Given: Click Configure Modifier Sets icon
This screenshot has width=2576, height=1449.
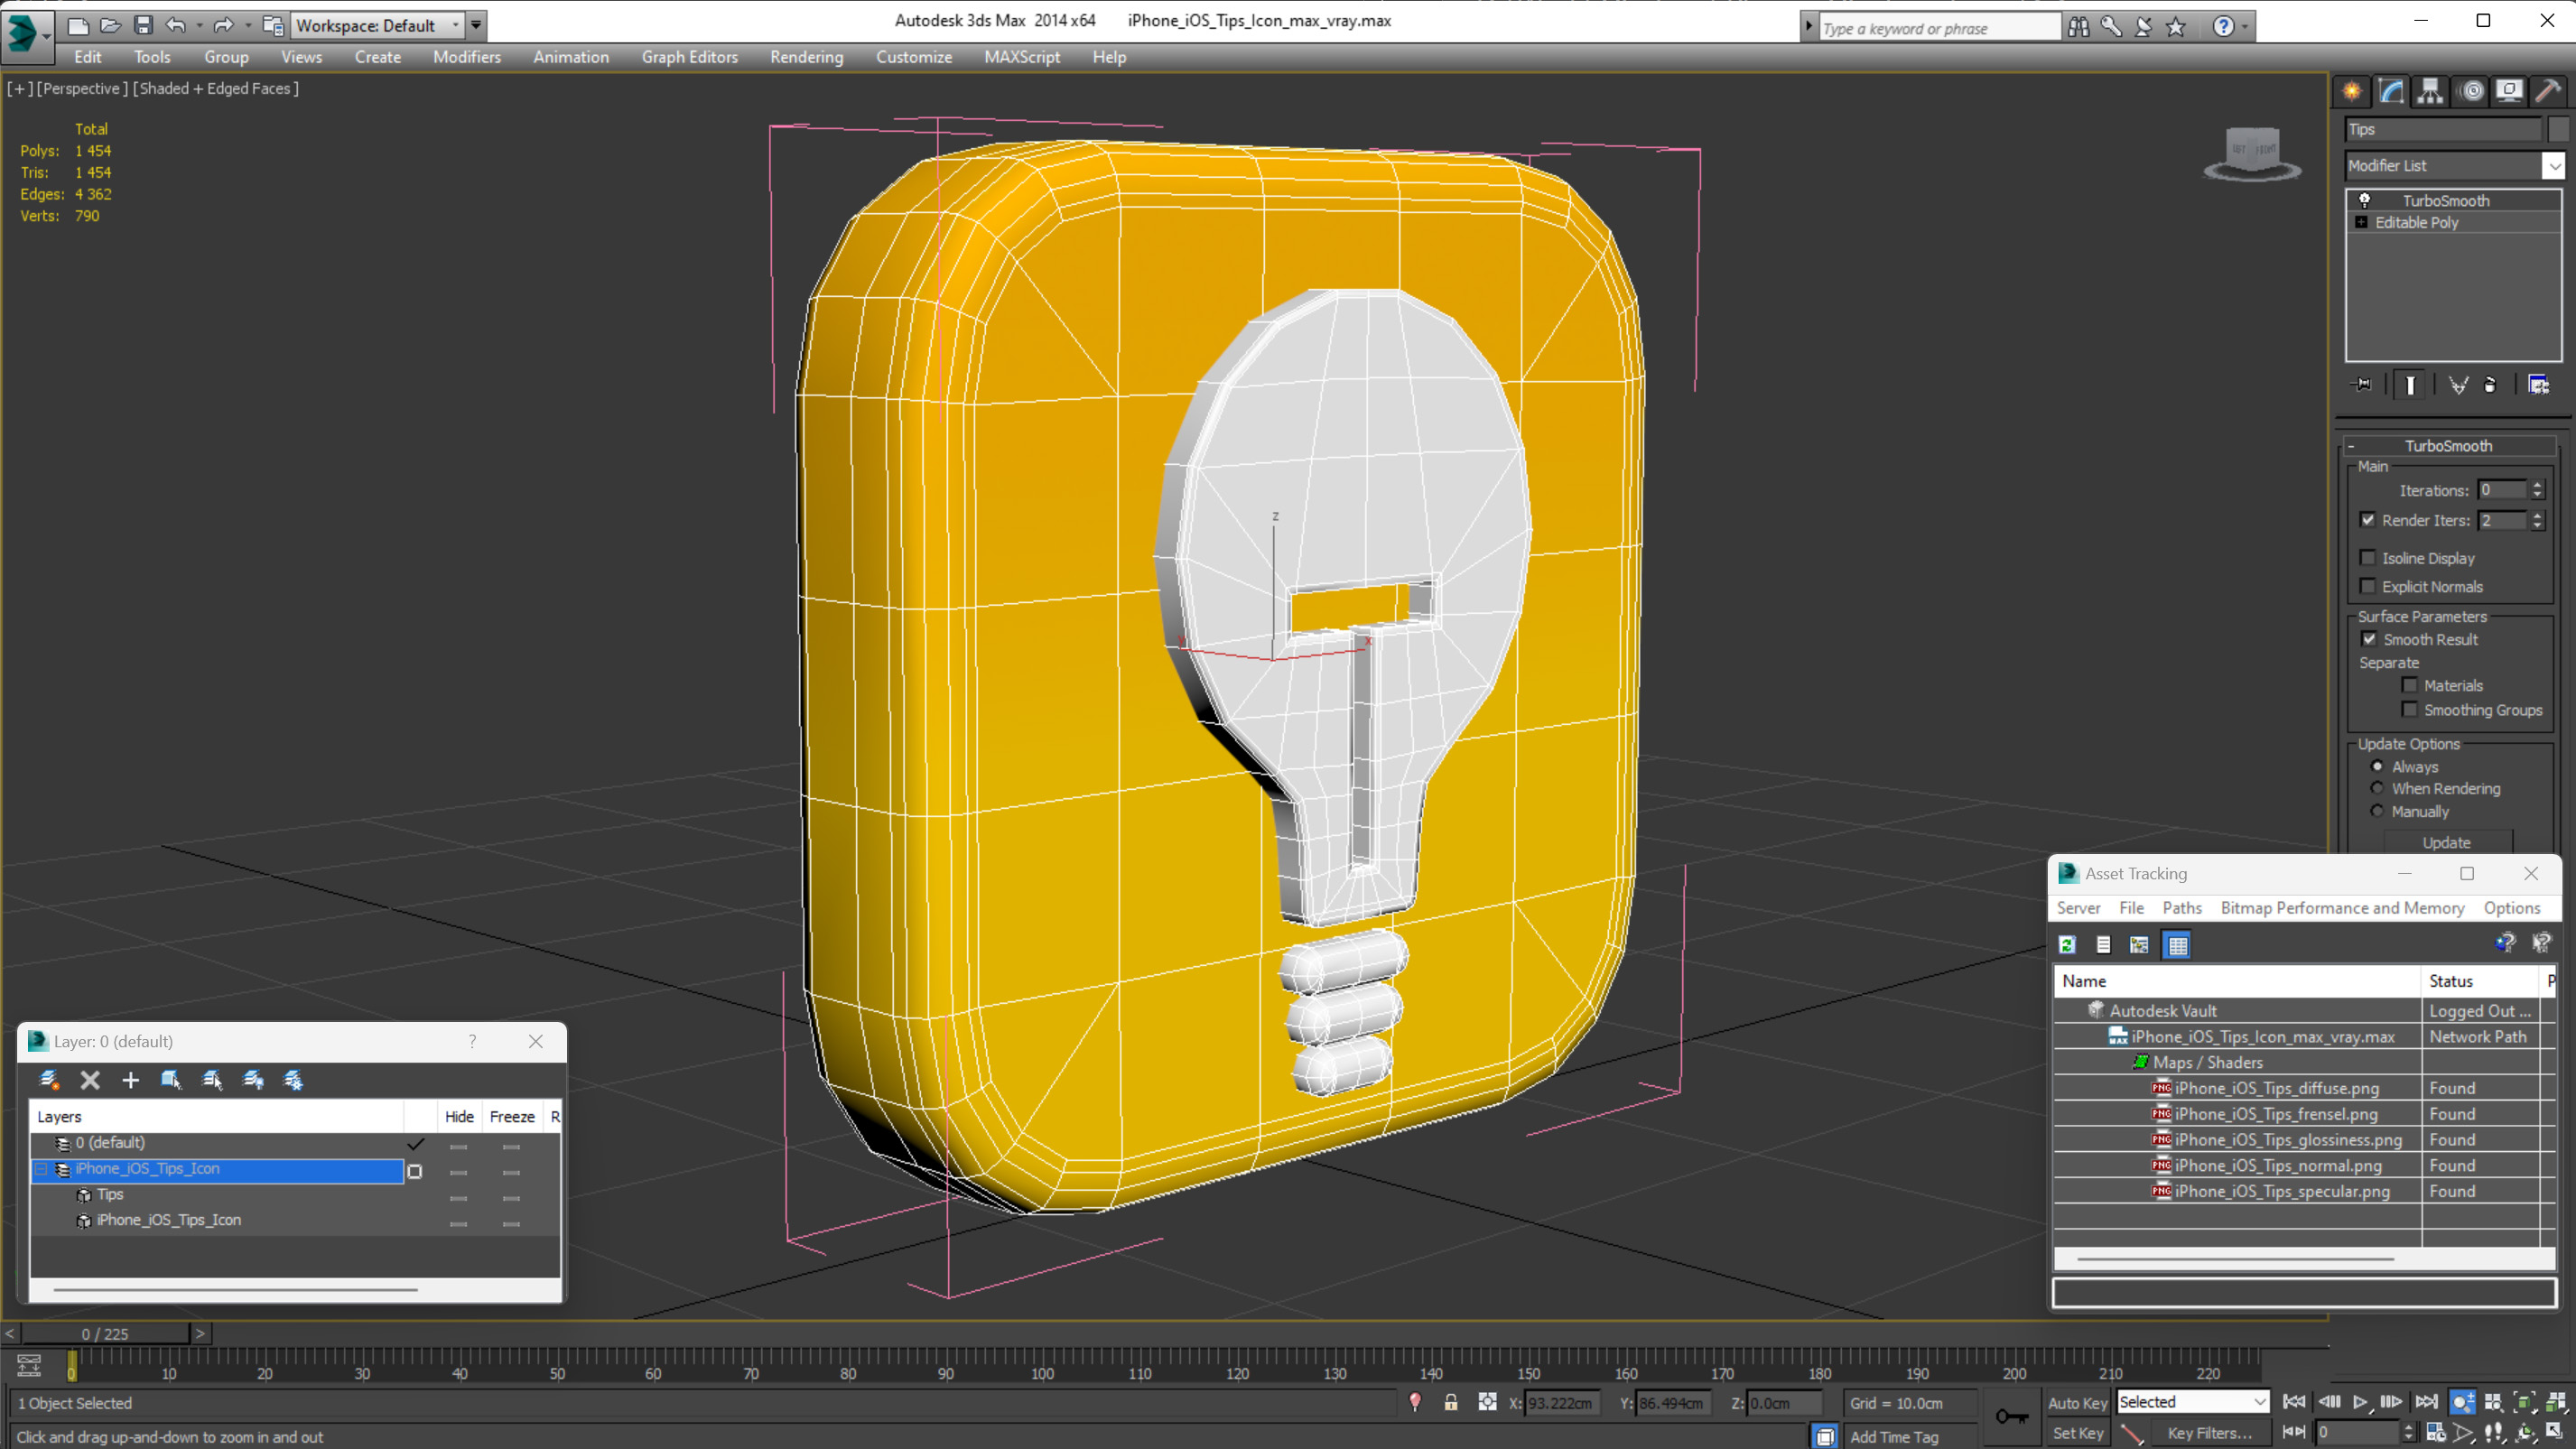Looking at the screenshot, I should pyautogui.click(x=2538, y=385).
